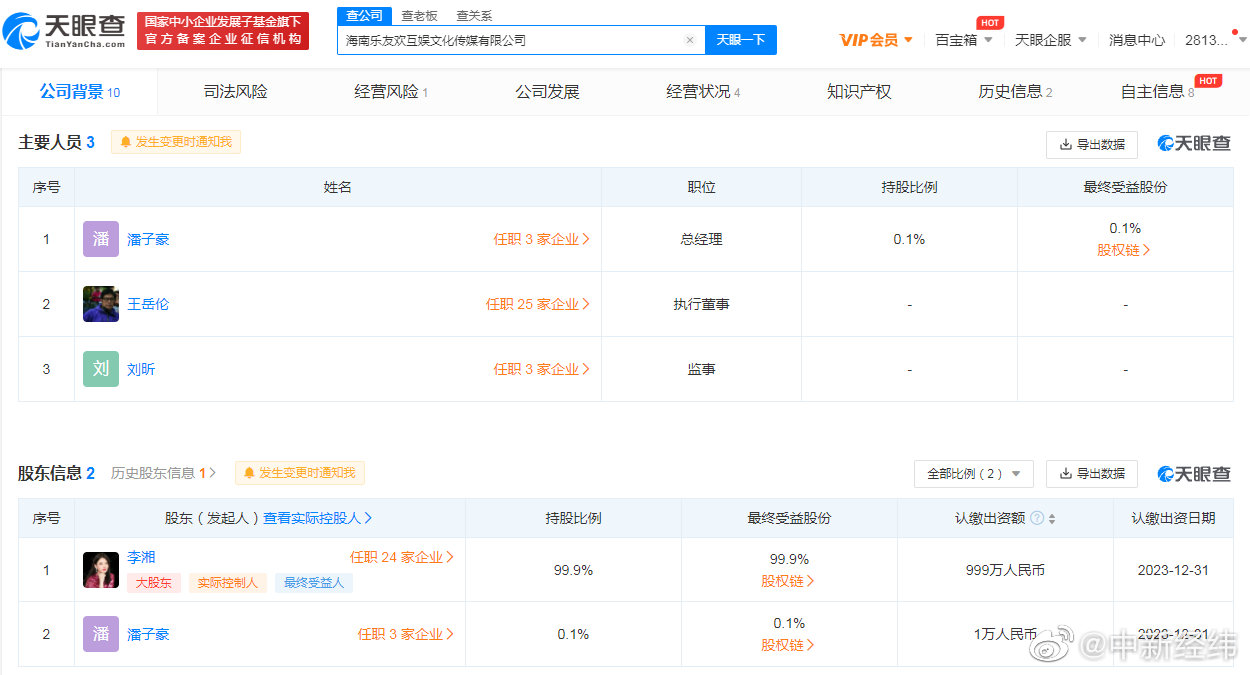Expand 任职 24 家企业 for 李湘
Screen dimensions: 1250x675
402,557
